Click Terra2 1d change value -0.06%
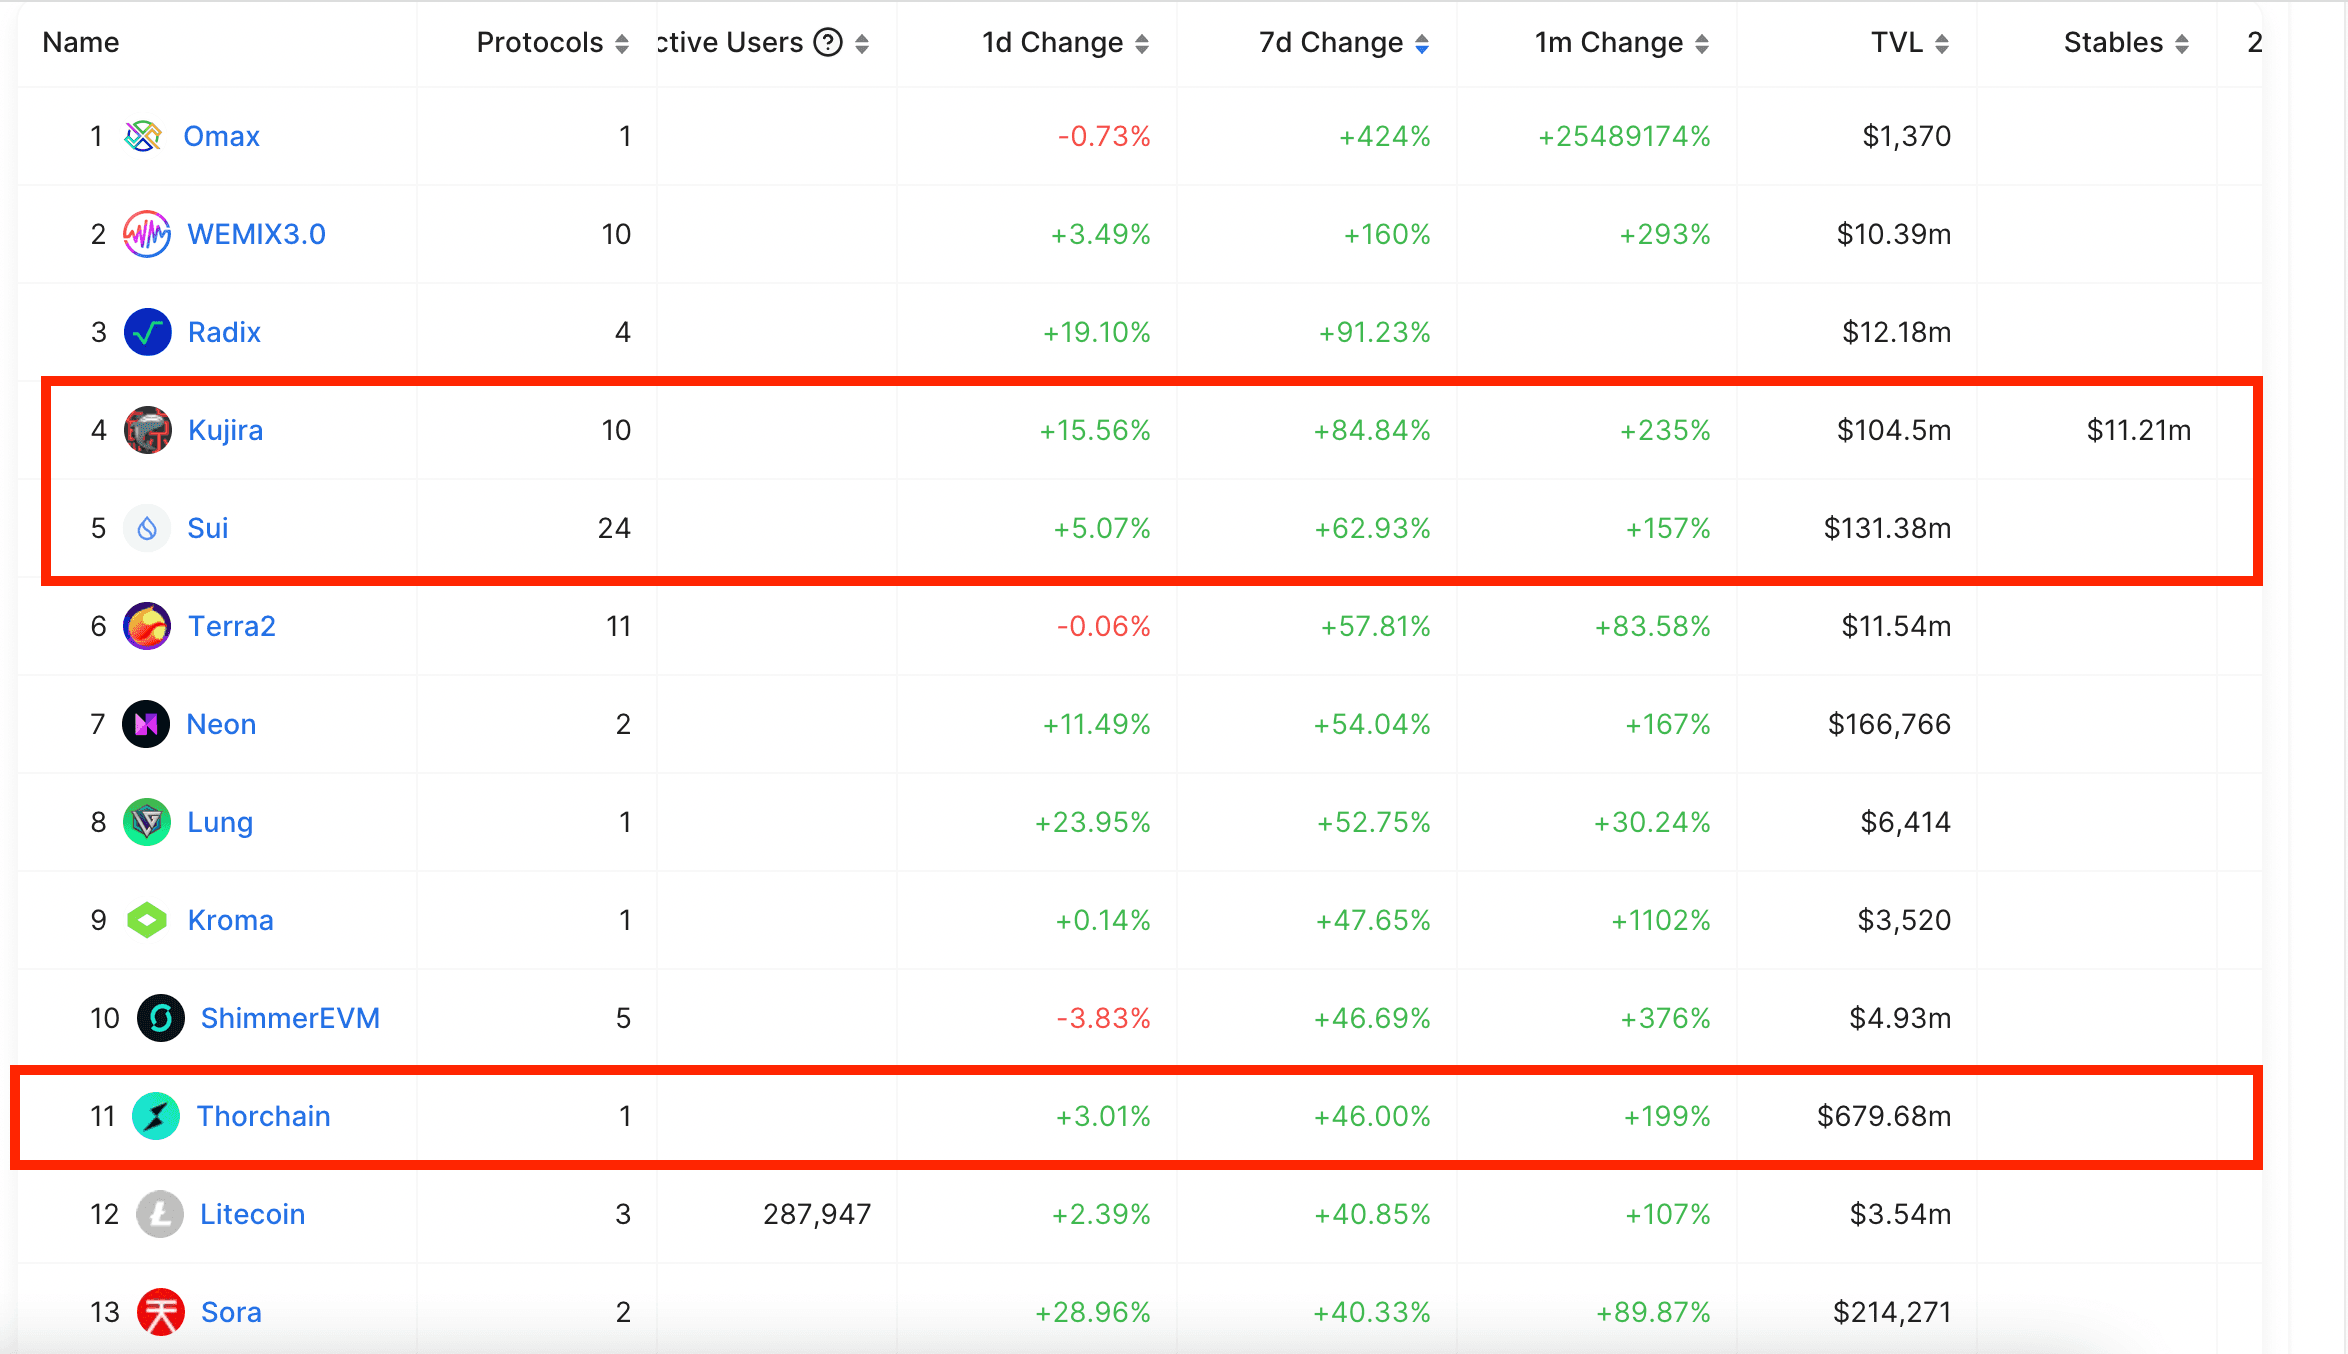 point(1104,626)
